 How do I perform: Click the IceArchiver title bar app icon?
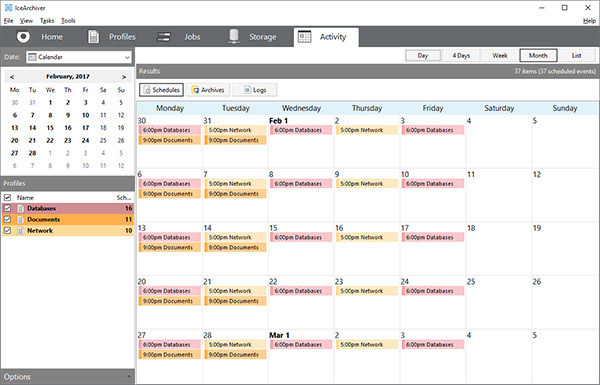pos(8,8)
